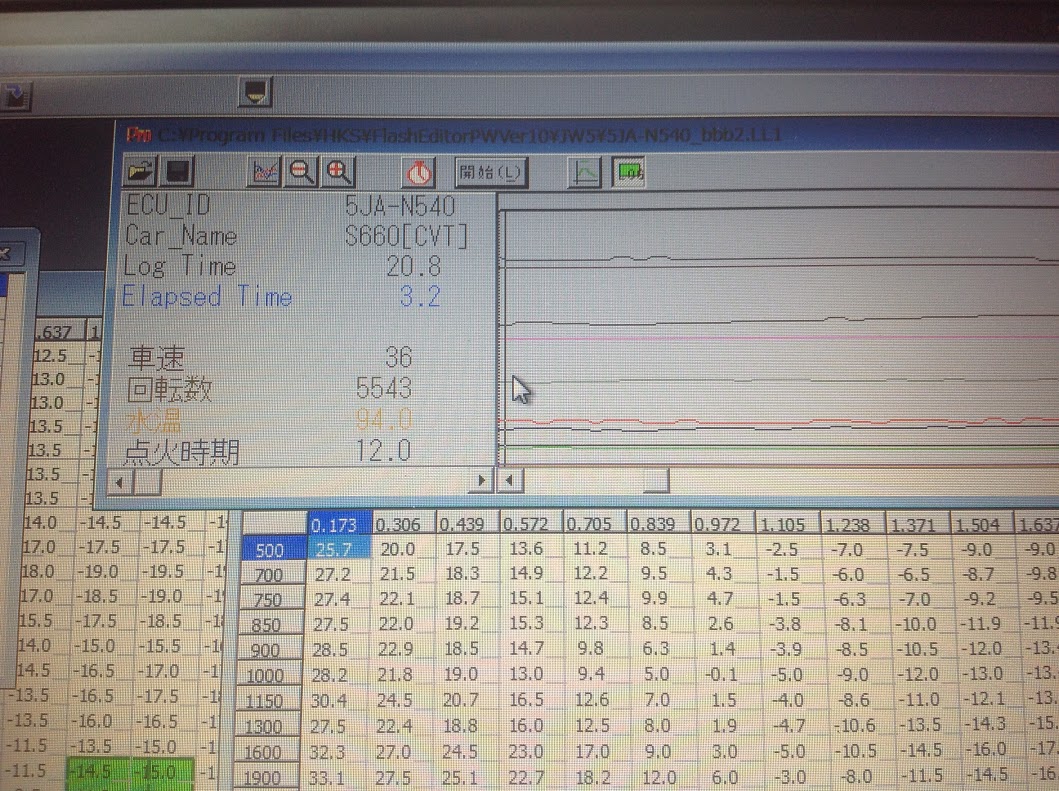Image resolution: width=1059 pixels, height=791 pixels.
Task: Select the Log Time value 20.8
Action: (413, 267)
